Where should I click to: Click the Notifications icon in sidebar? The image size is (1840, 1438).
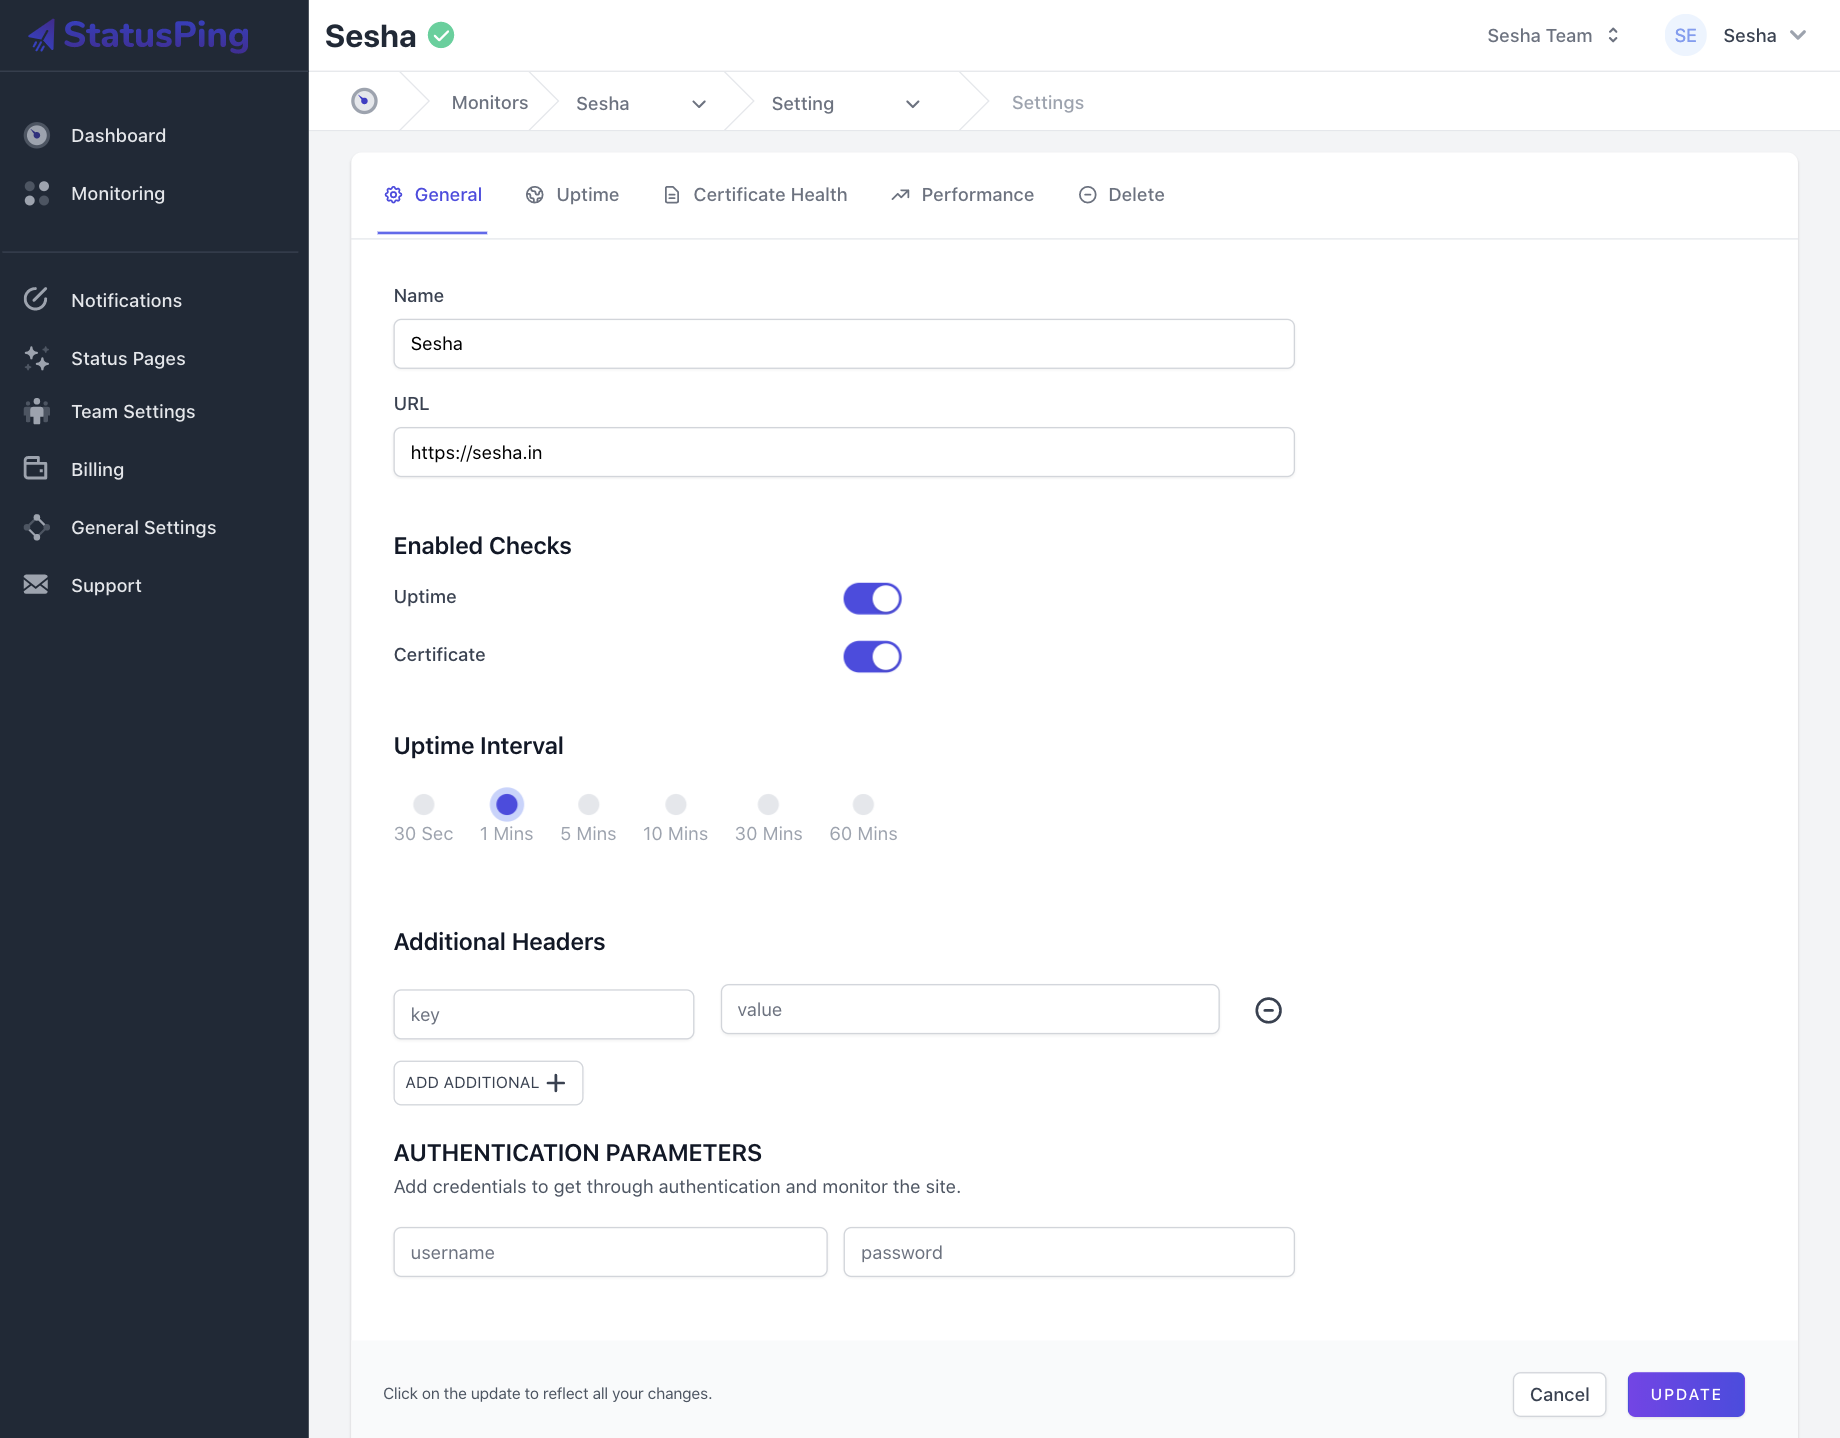pyautogui.click(x=36, y=299)
